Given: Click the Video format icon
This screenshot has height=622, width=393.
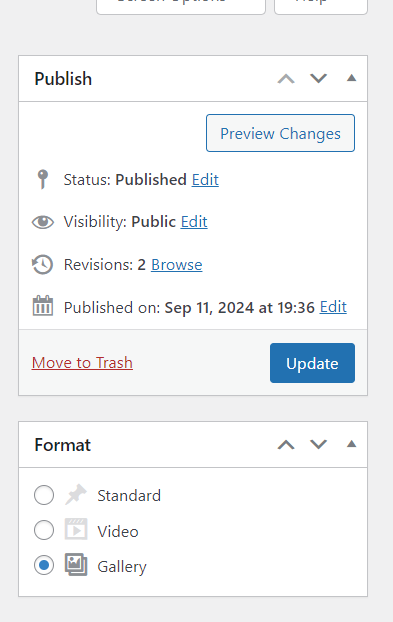Looking at the screenshot, I should [x=76, y=530].
